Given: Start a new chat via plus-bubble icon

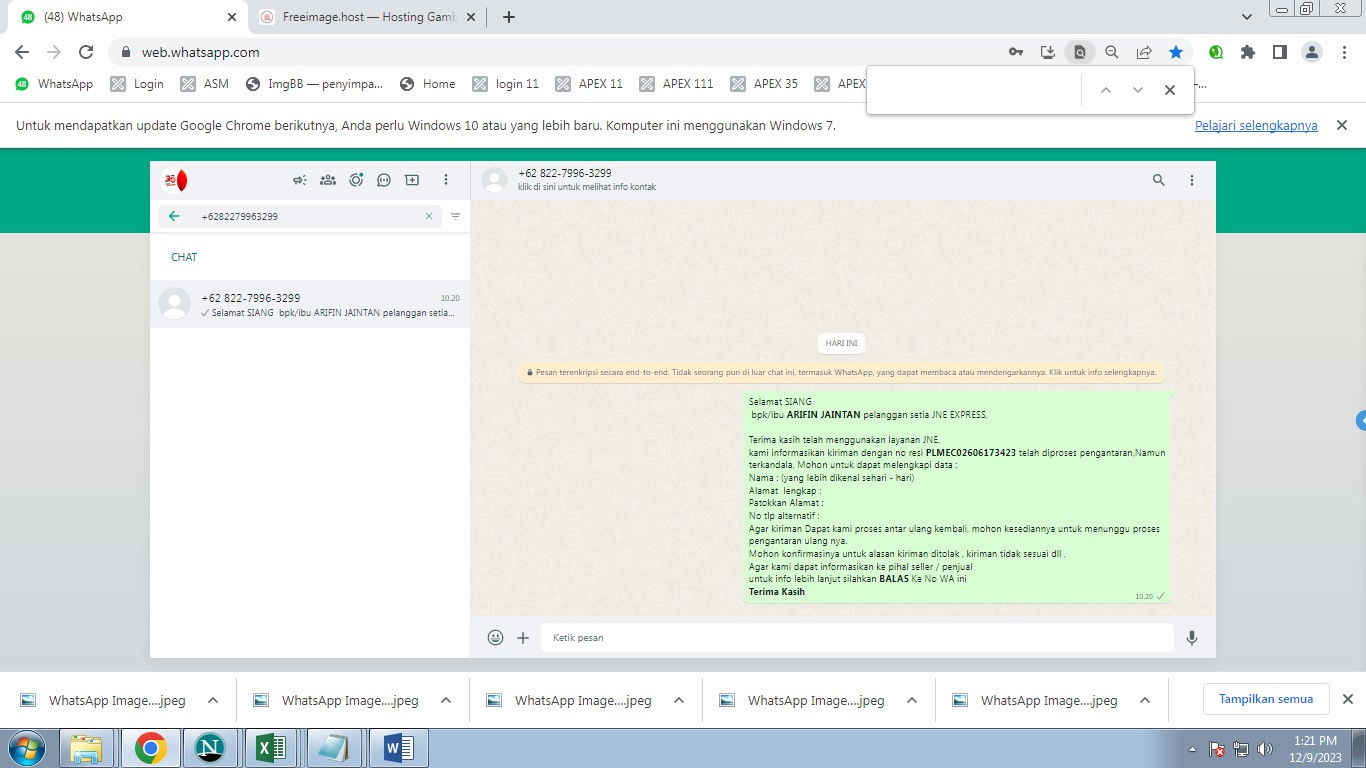Looking at the screenshot, I should pos(412,180).
